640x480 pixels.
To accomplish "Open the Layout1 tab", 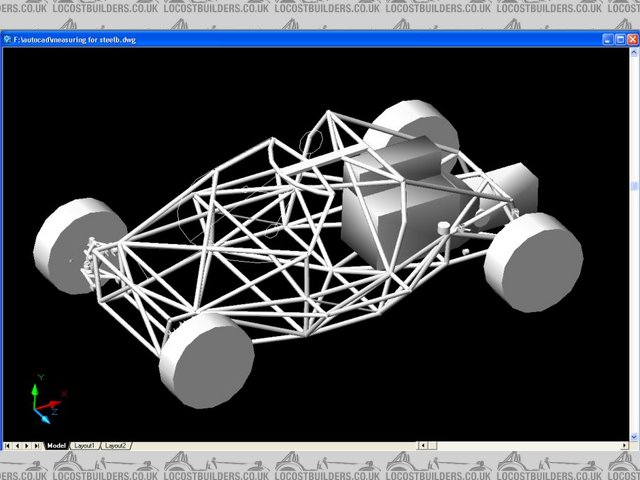I will coord(83,445).
